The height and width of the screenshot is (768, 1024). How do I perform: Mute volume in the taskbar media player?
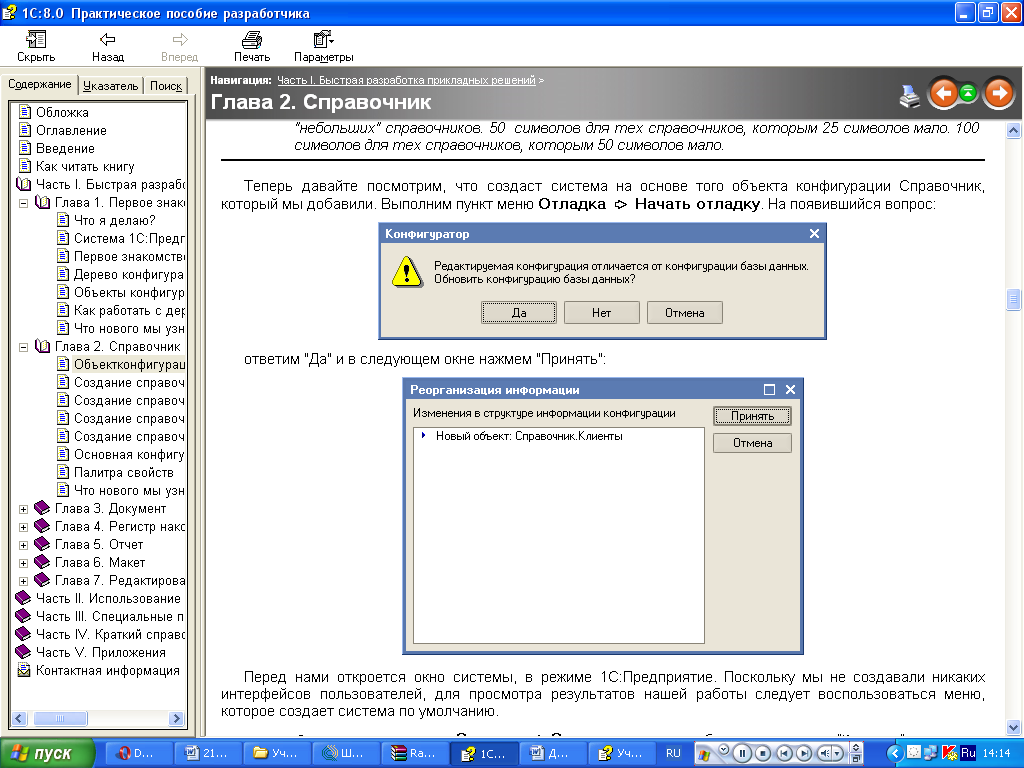pos(825,754)
